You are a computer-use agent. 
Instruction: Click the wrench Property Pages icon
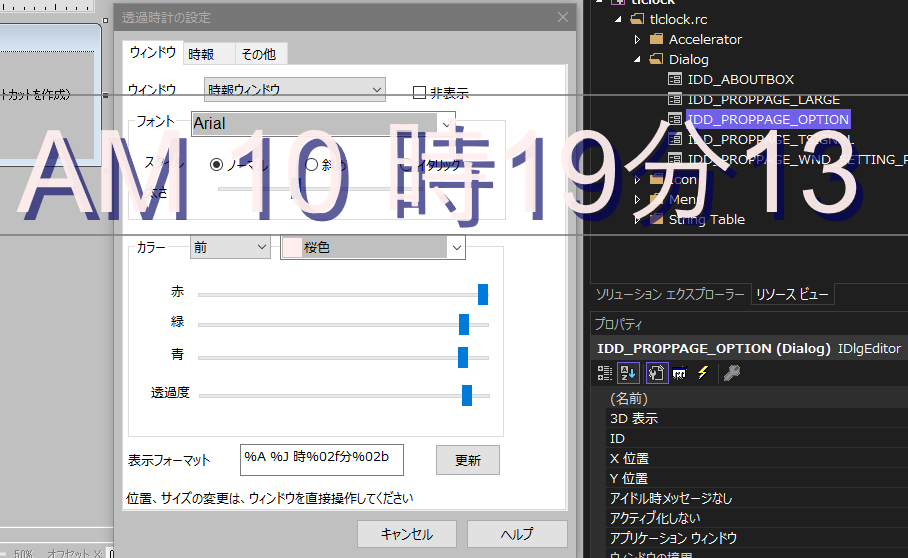click(731, 373)
